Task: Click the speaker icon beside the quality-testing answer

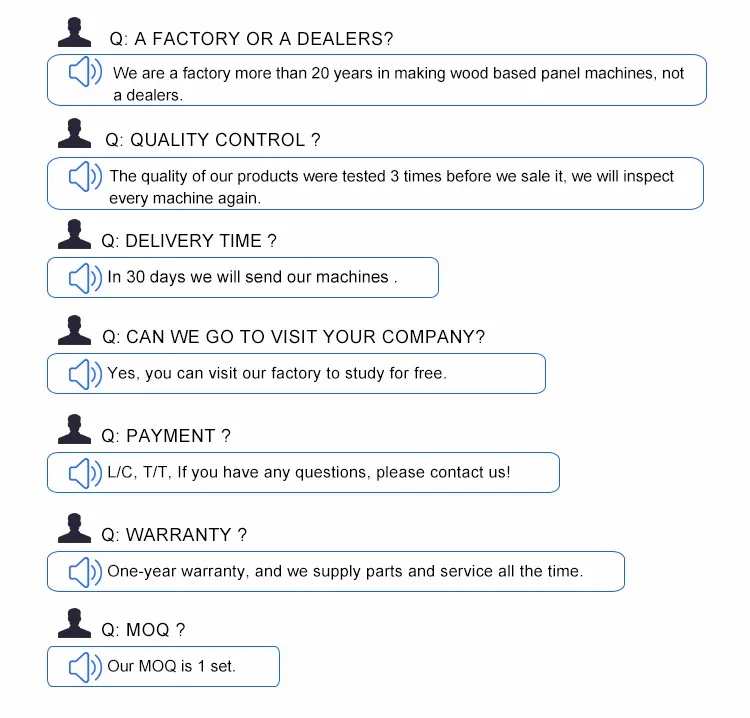Action: (85, 177)
